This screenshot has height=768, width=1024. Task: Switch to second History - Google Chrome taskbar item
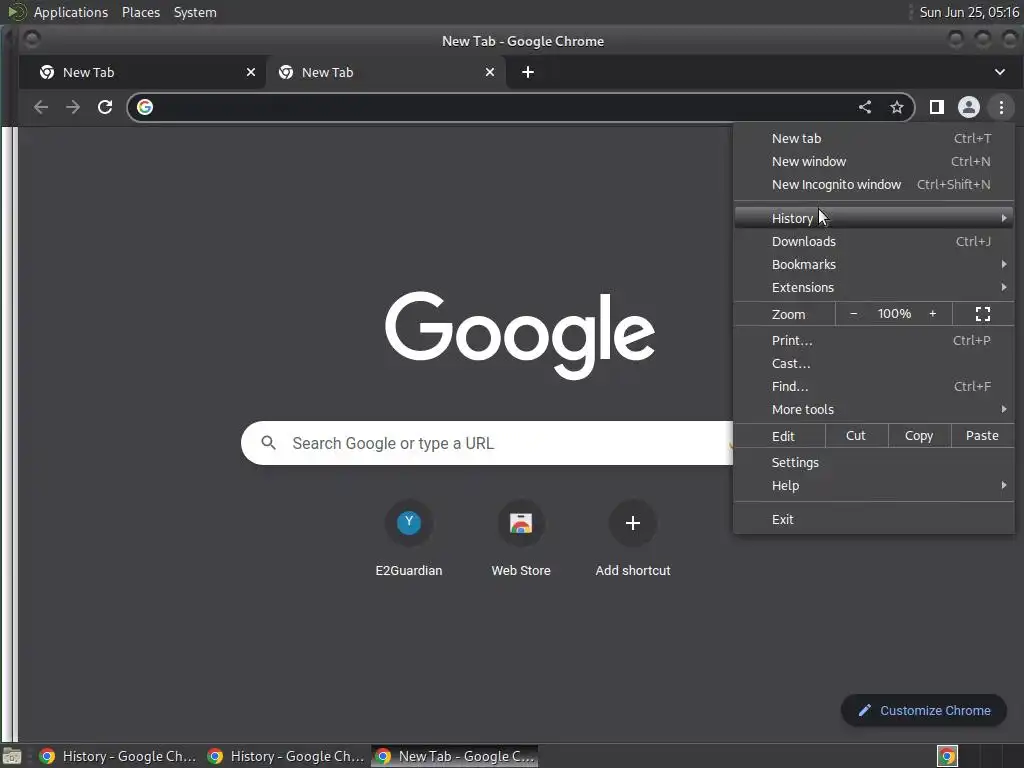click(286, 756)
